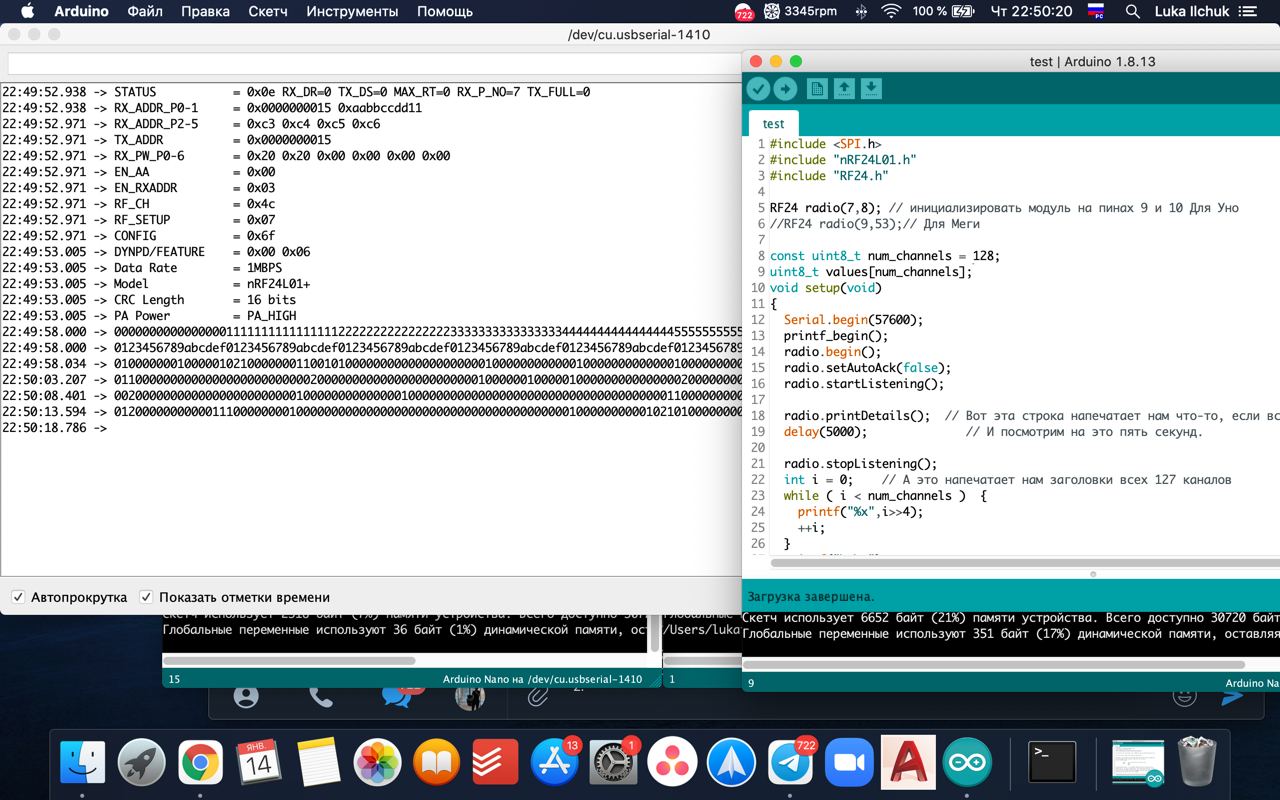The height and width of the screenshot is (800, 1280).
Task: Open AutoCAD red A icon in Dock
Action: pos(908,762)
